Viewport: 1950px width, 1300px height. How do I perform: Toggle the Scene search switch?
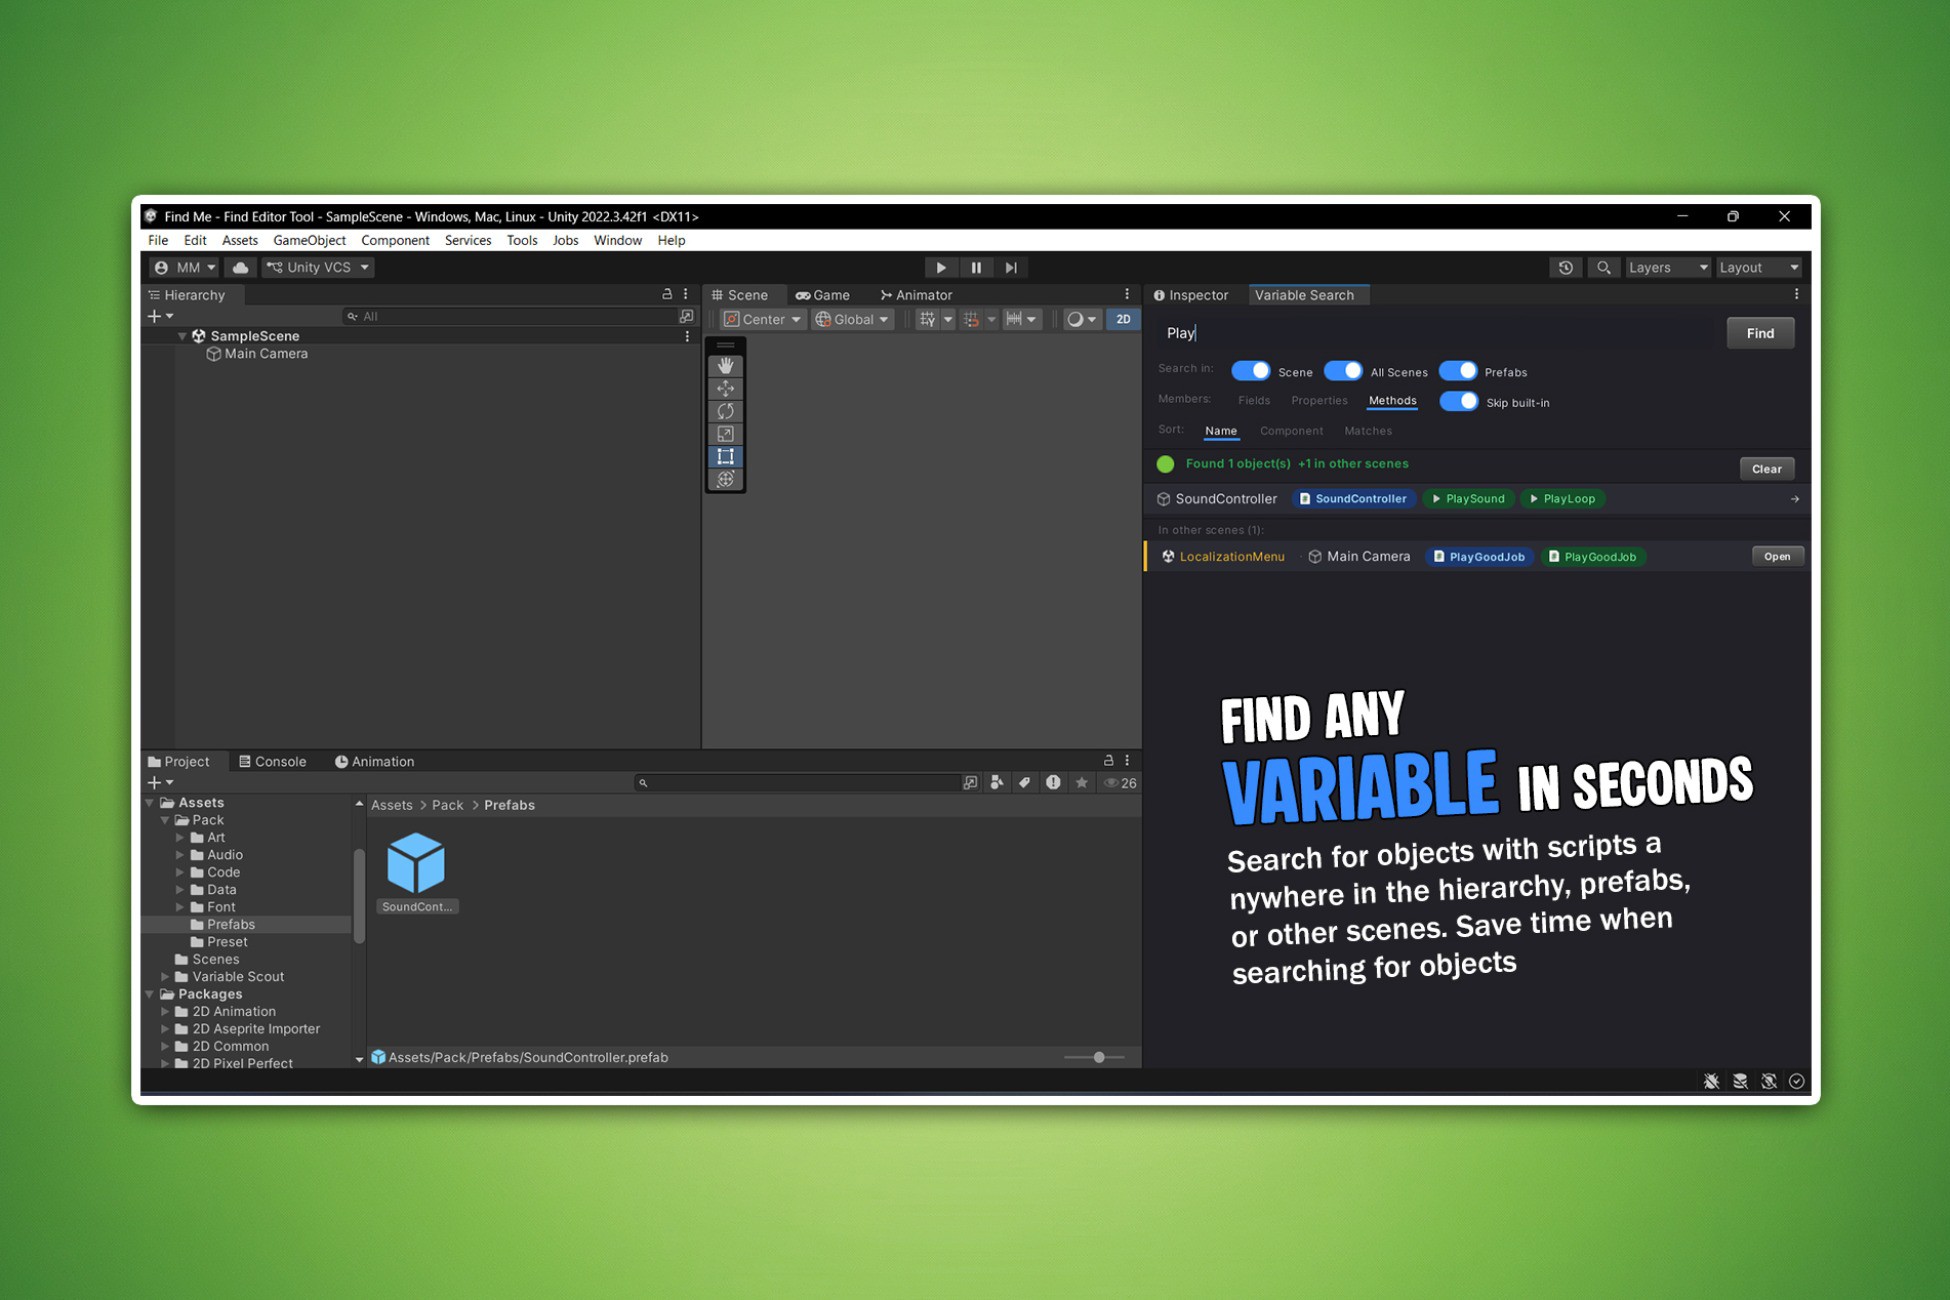(x=1250, y=371)
